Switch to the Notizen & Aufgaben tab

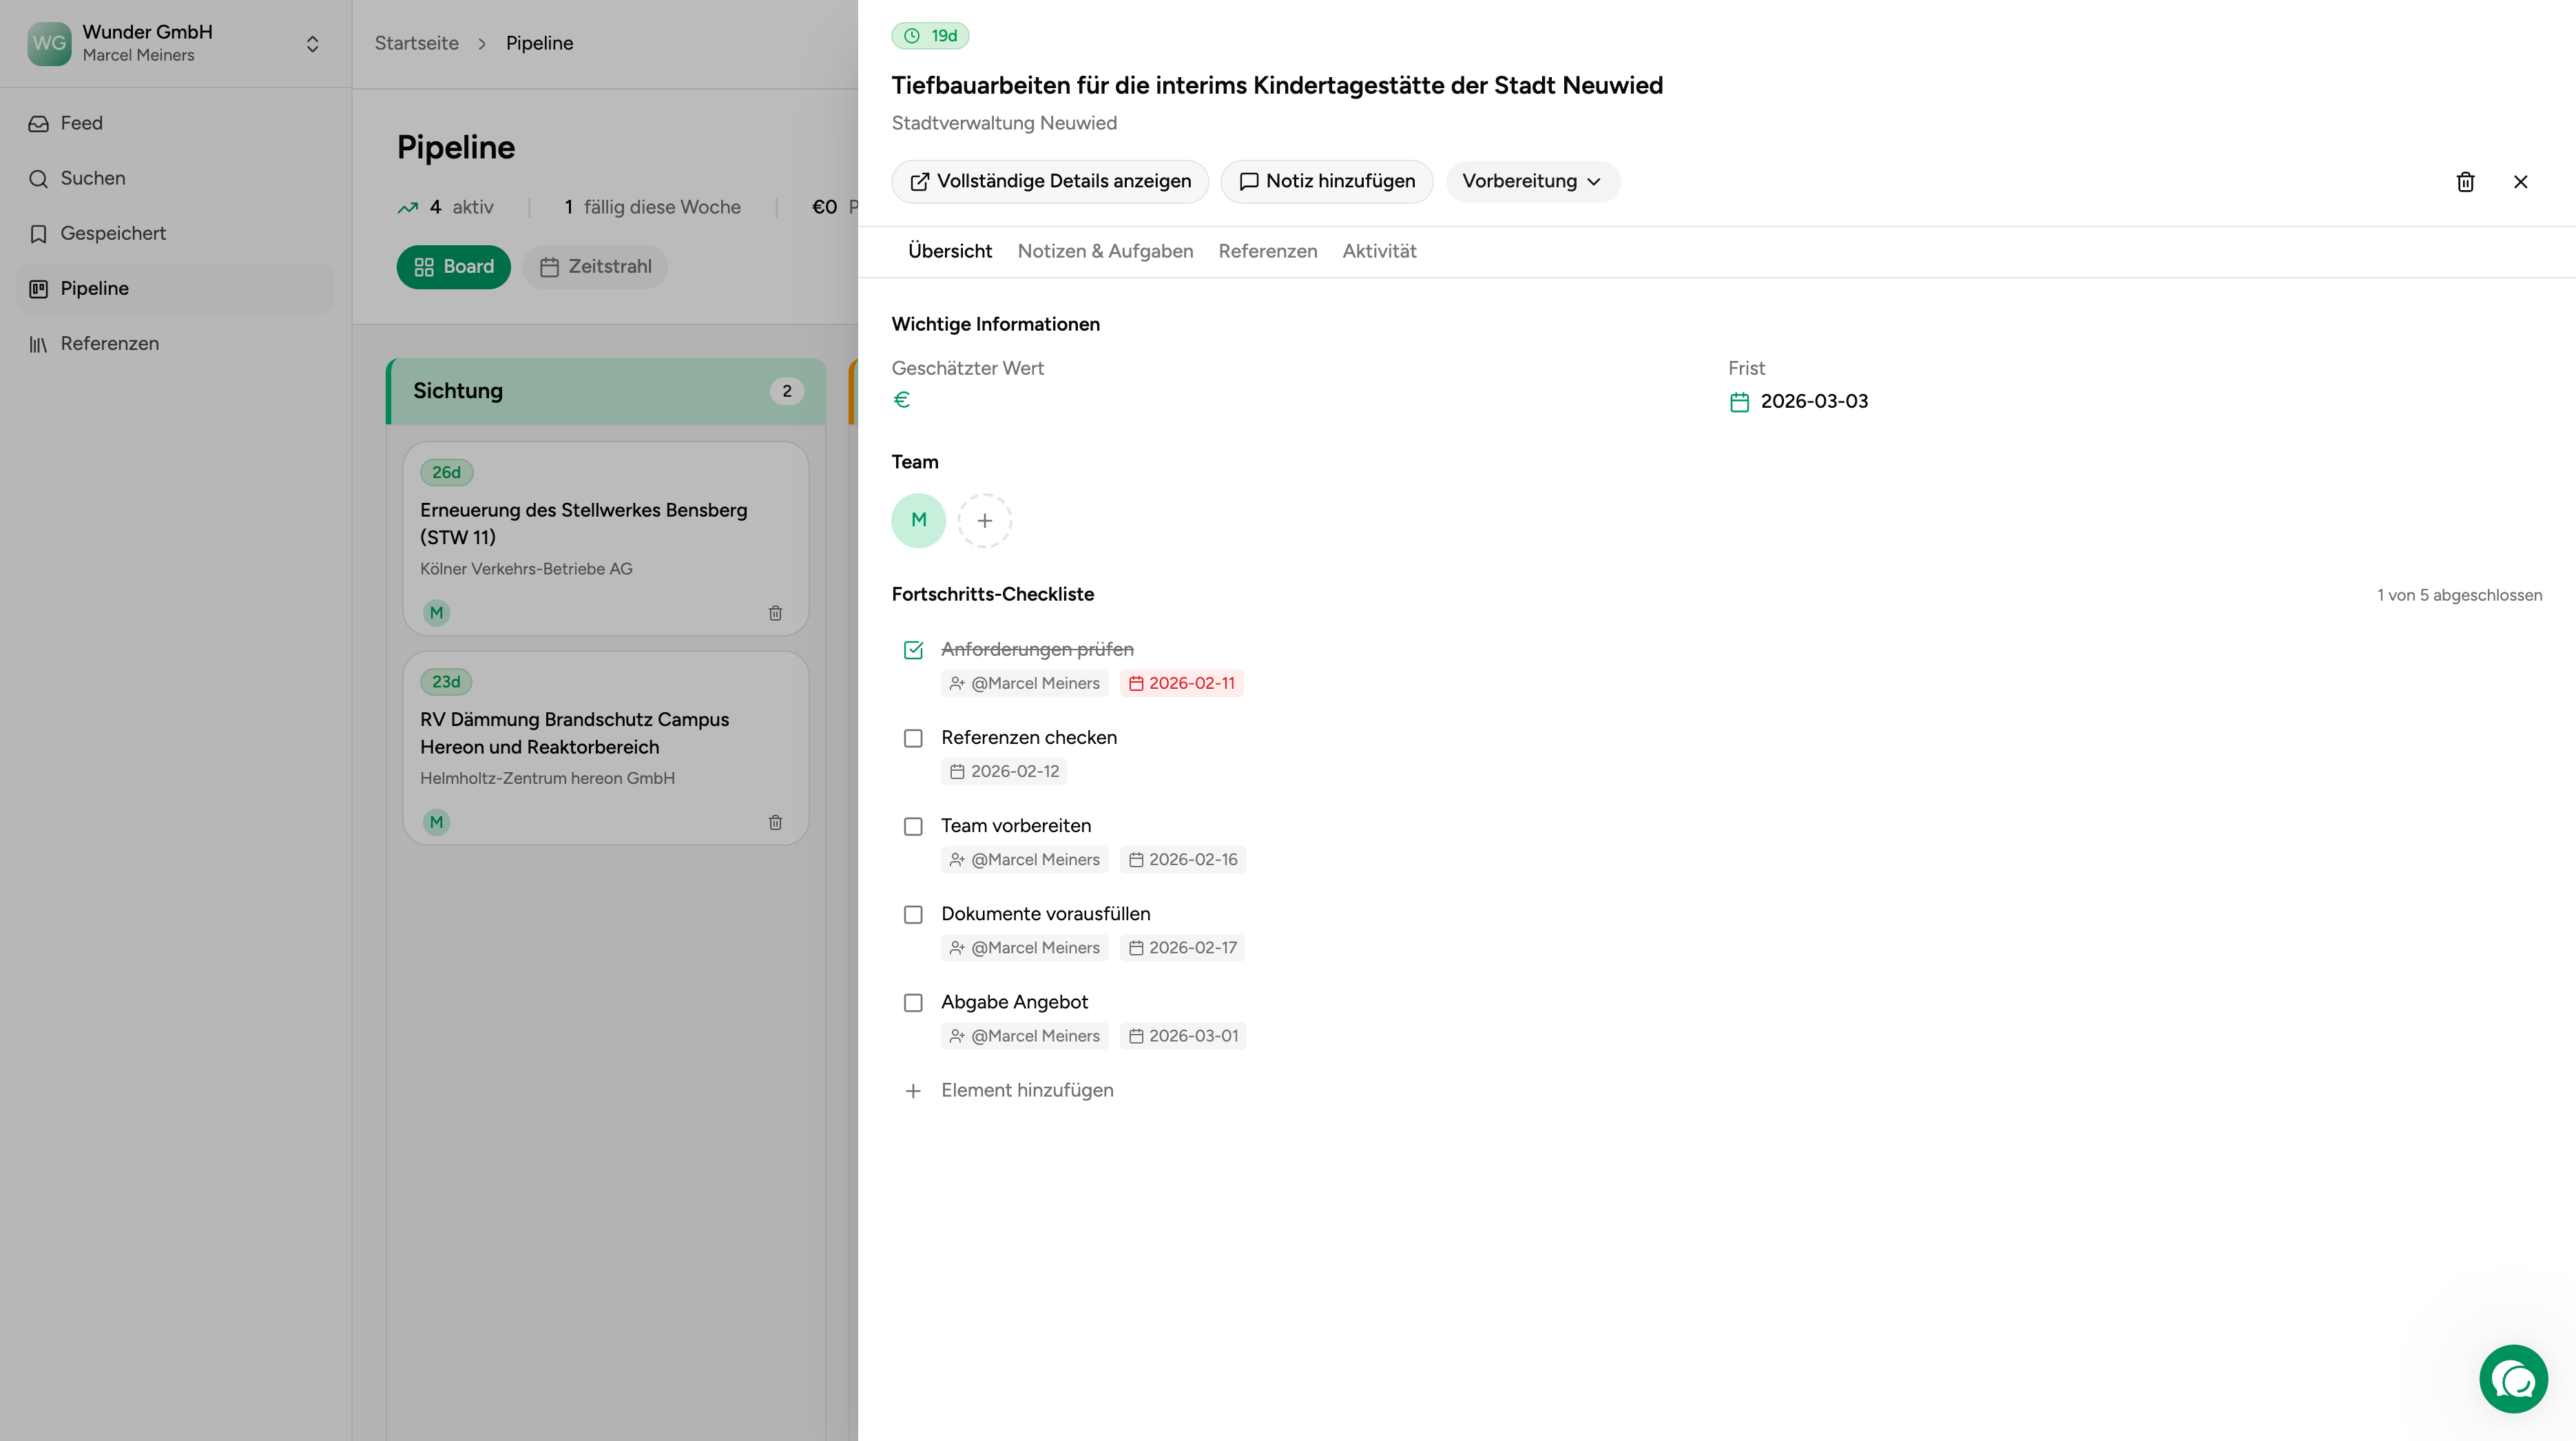[1105, 252]
